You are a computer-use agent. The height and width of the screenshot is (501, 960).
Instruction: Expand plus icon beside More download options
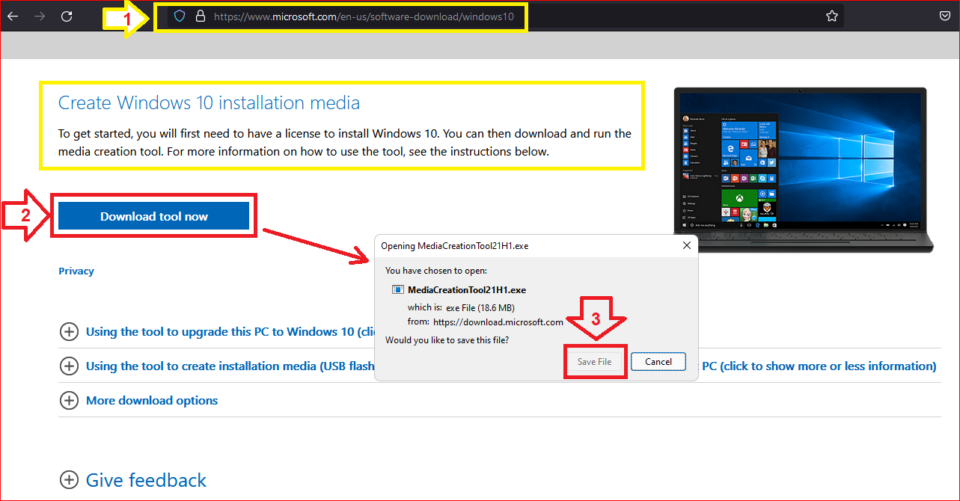tap(69, 400)
